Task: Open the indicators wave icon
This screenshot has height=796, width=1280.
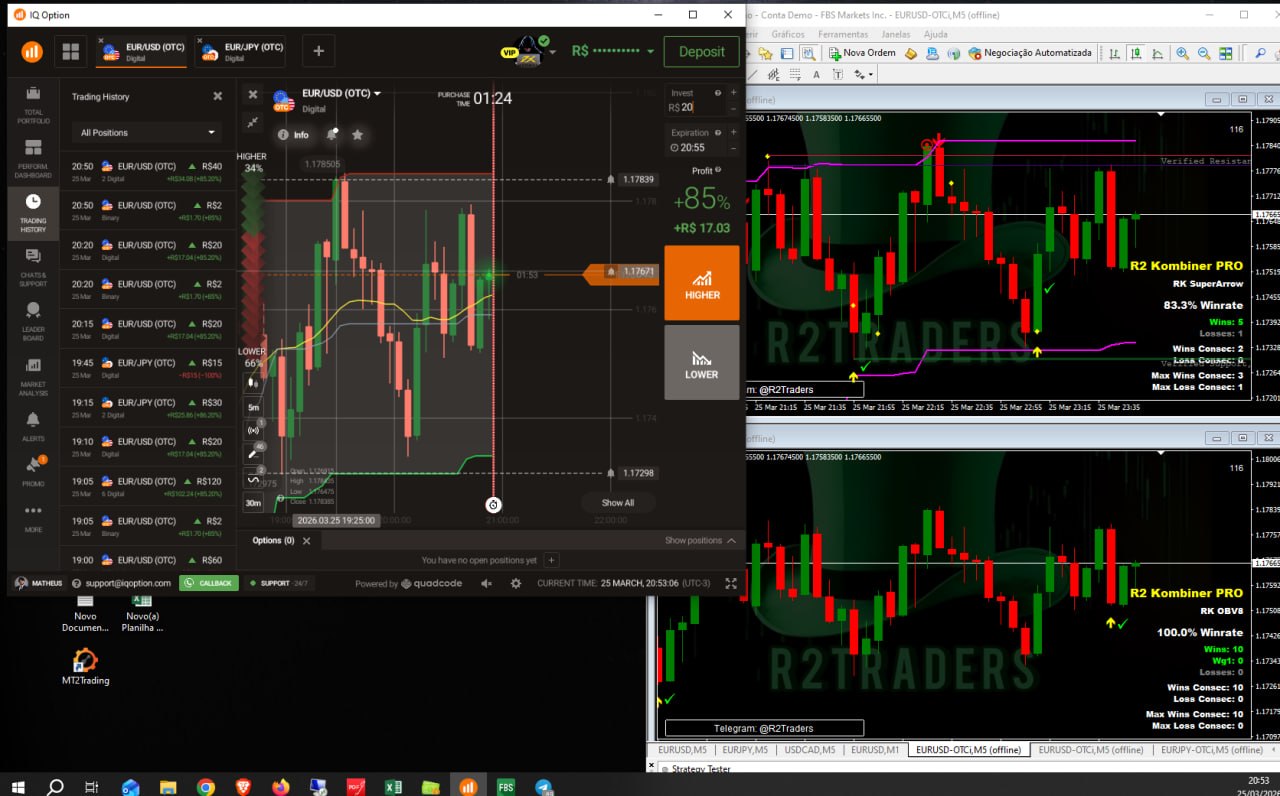Action: click(x=253, y=479)
